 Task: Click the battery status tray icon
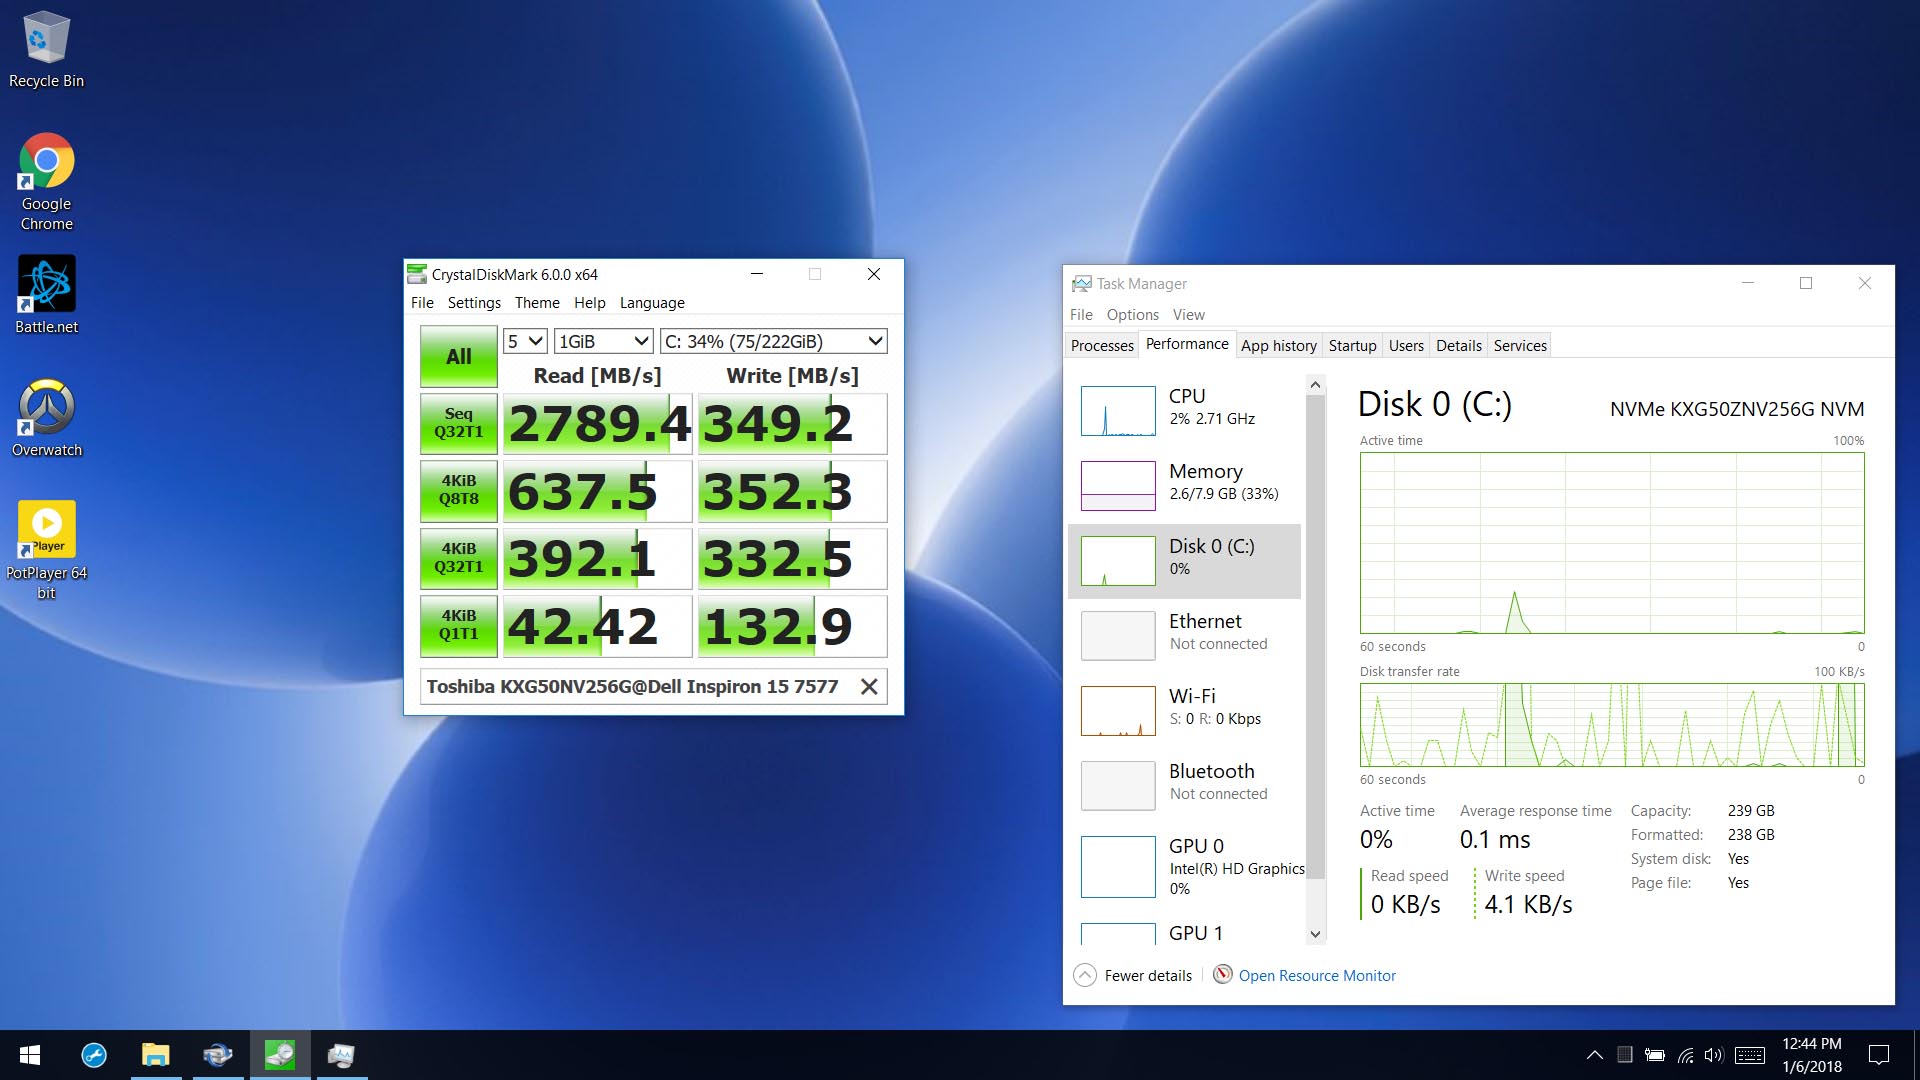coord(1655,1055)
